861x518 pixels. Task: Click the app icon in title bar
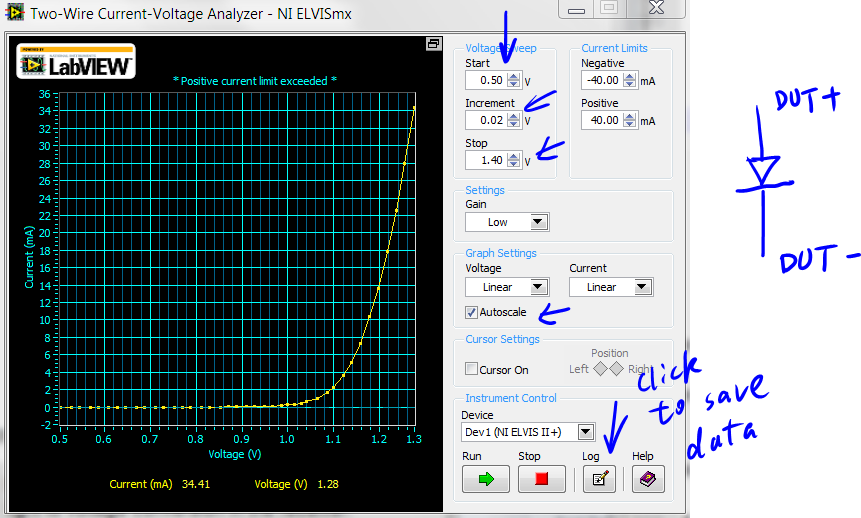[x=14, y=12]
